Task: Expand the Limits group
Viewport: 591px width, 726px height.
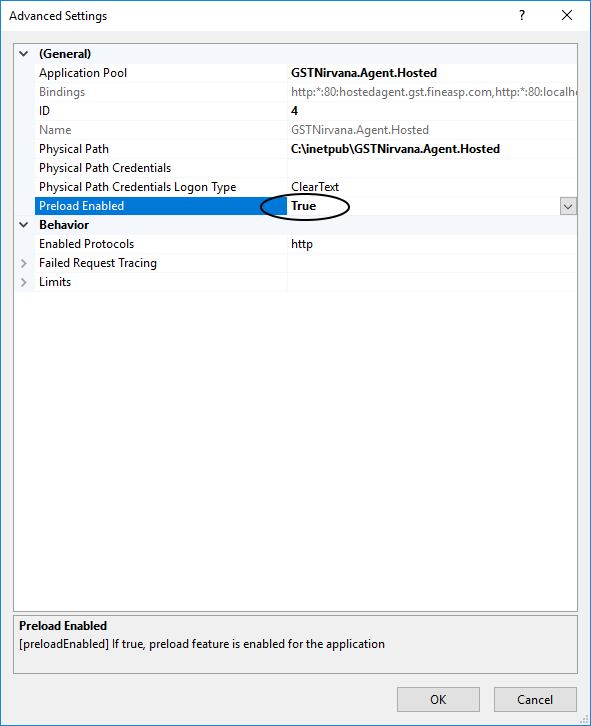Action: click(24, 282)
